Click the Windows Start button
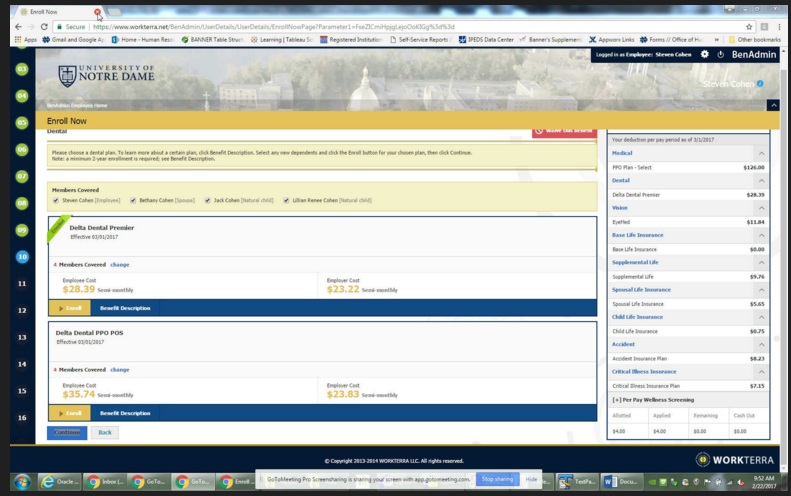 pyautogui.click(x=20, y=481)
